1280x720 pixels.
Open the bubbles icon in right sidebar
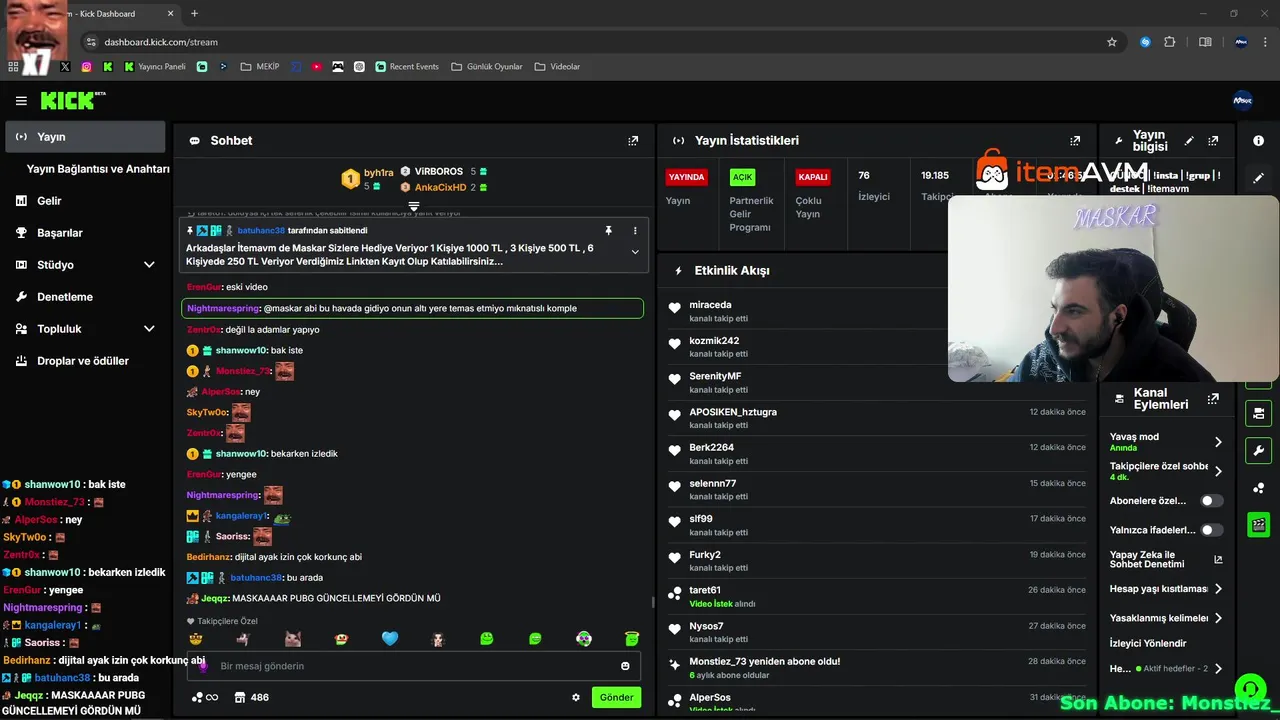coord(1259,487)
